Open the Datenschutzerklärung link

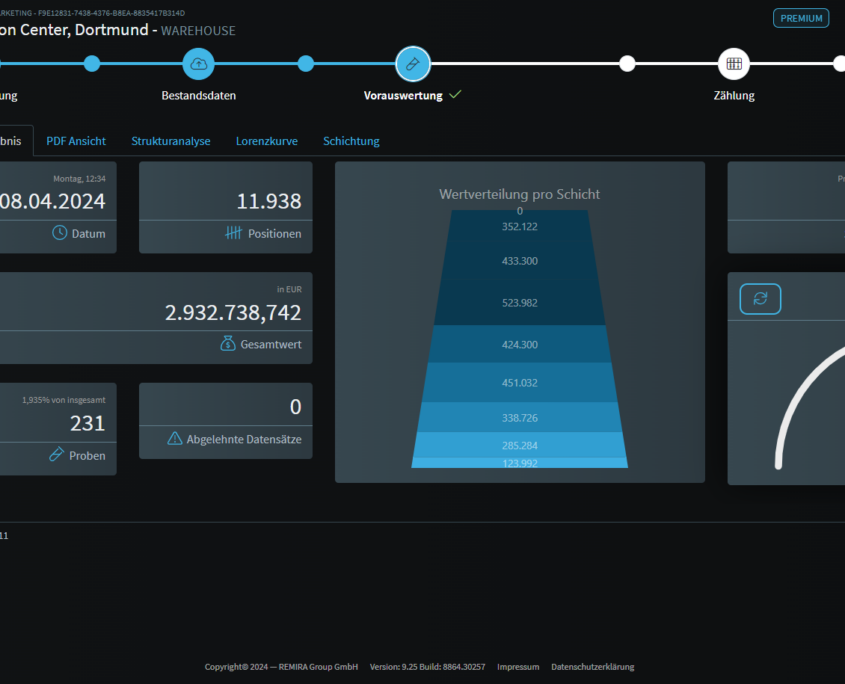(x=594, y=666)
